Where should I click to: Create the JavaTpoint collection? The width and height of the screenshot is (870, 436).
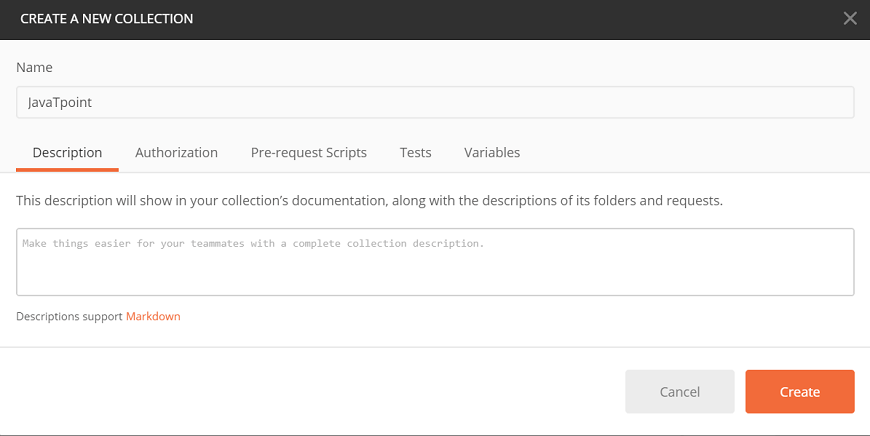tap(800, 392)
